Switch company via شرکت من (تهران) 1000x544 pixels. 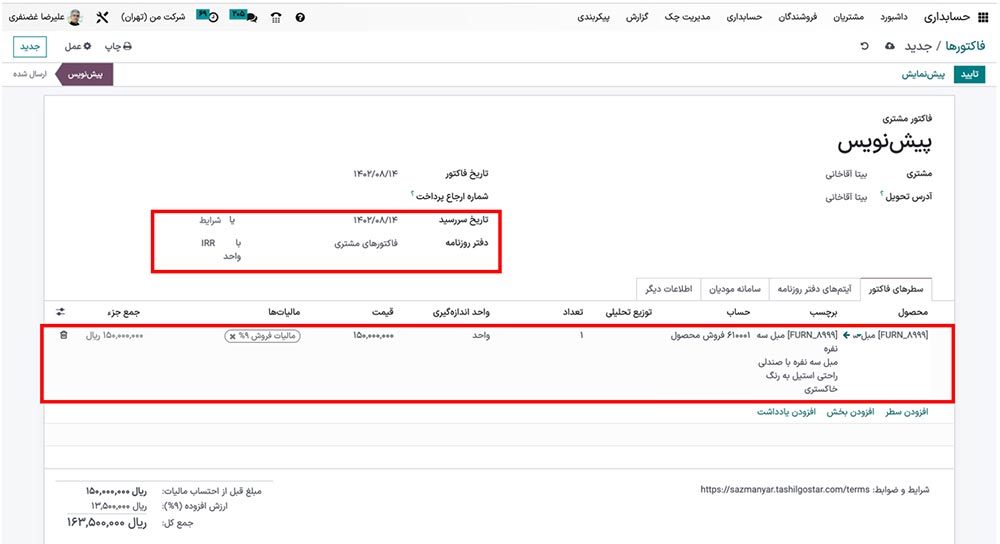tap(153, 17)
